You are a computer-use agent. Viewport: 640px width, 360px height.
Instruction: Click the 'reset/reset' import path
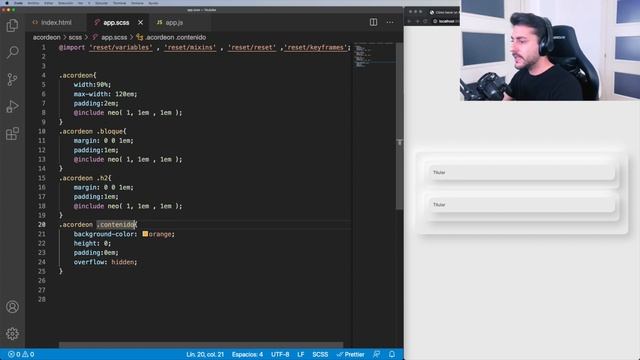point(252,47)
